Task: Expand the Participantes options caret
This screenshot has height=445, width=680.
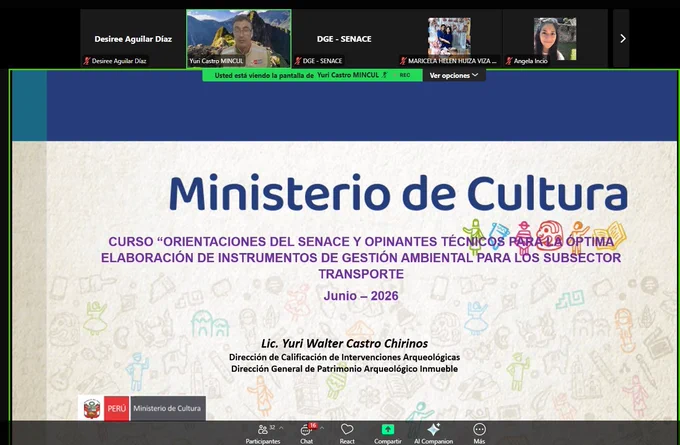Action: coord(281,428)
